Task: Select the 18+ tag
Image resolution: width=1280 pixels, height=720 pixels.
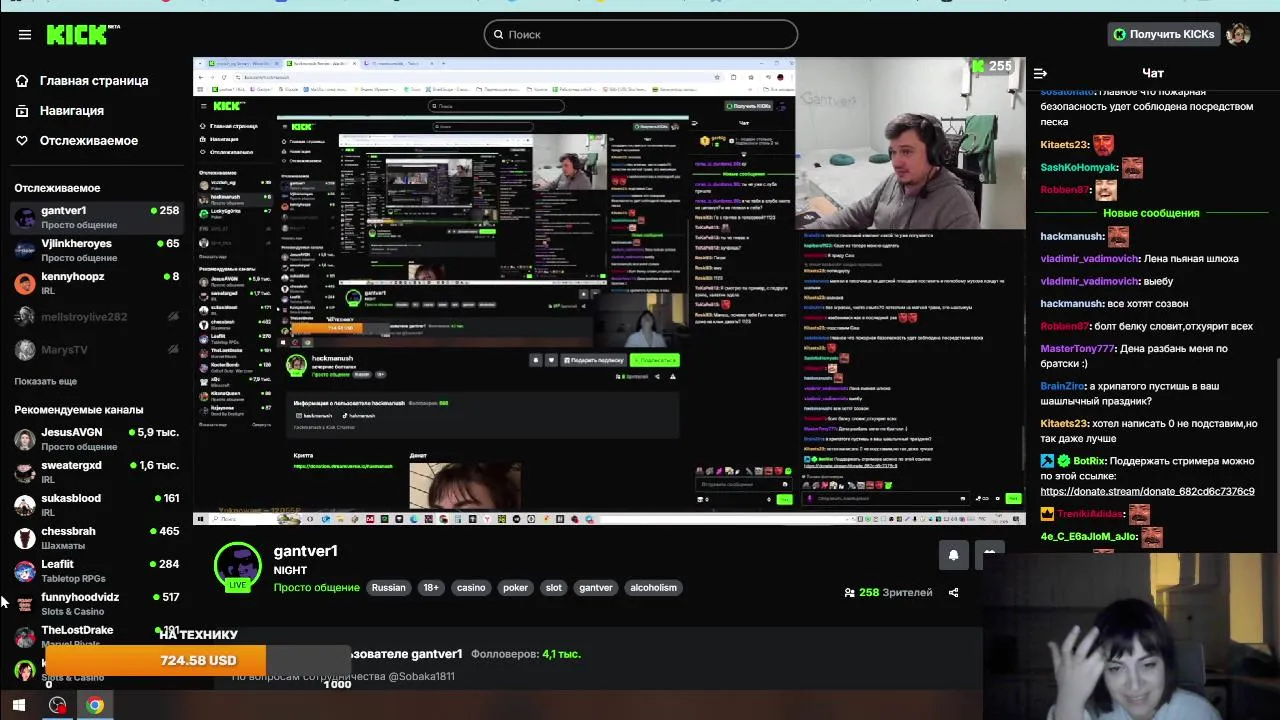Action: coord(431,588)
